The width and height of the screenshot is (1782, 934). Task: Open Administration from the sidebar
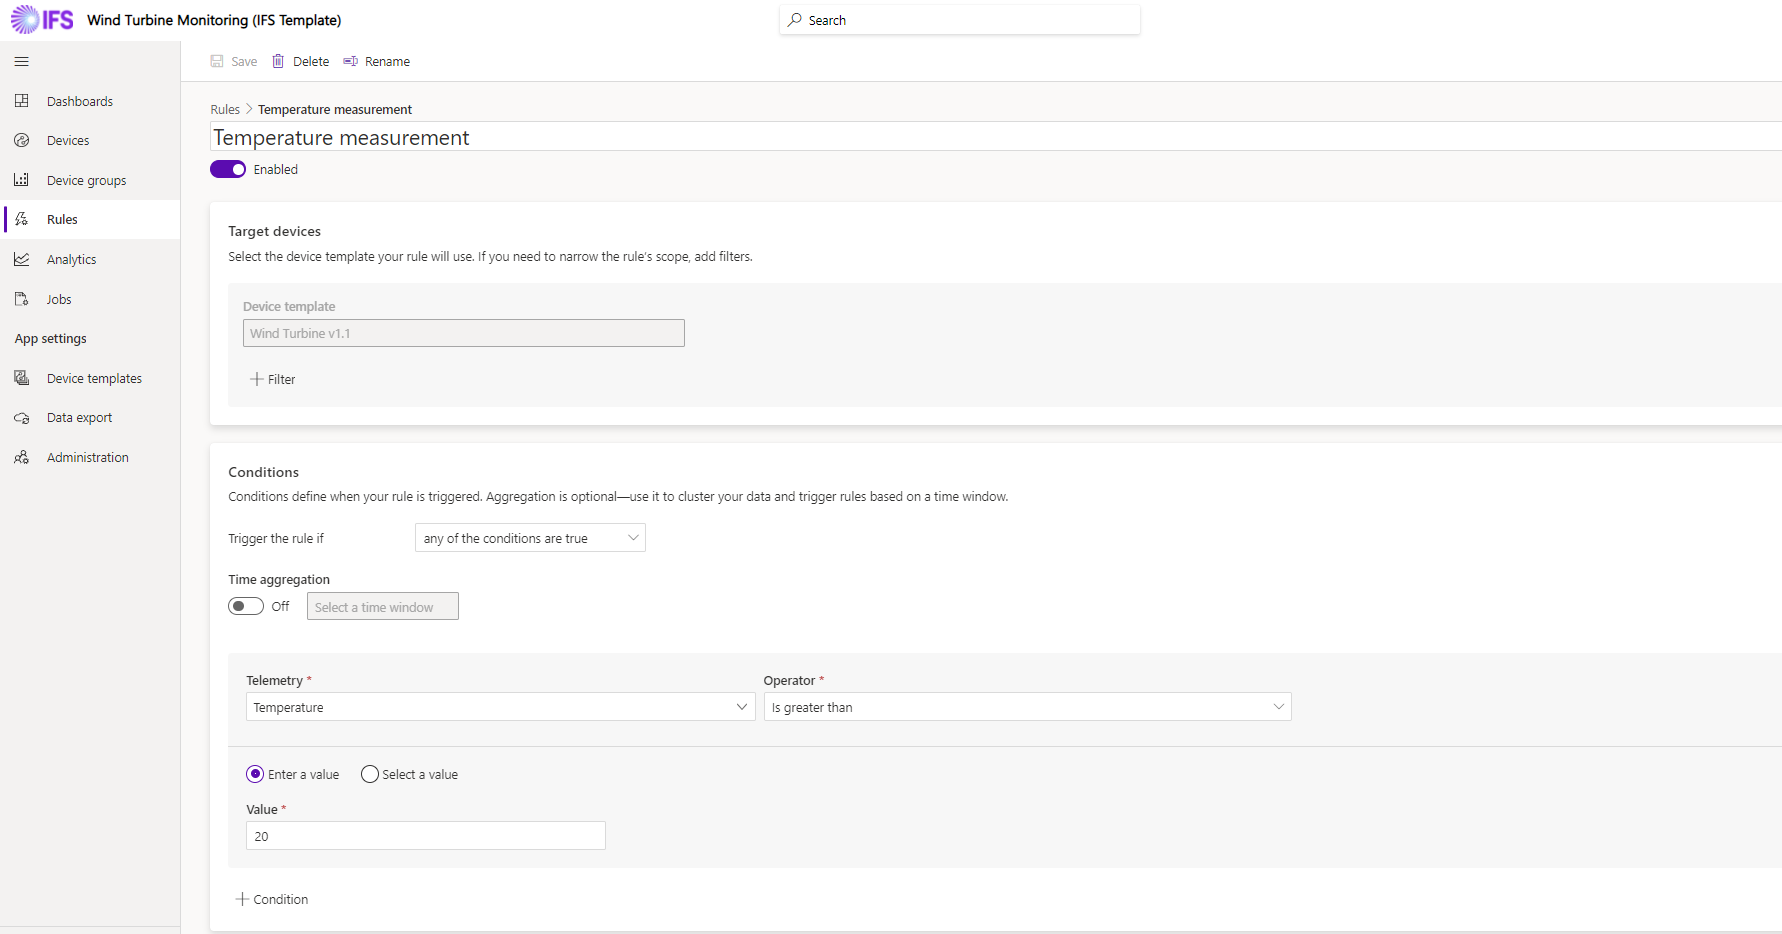point(87,457)
